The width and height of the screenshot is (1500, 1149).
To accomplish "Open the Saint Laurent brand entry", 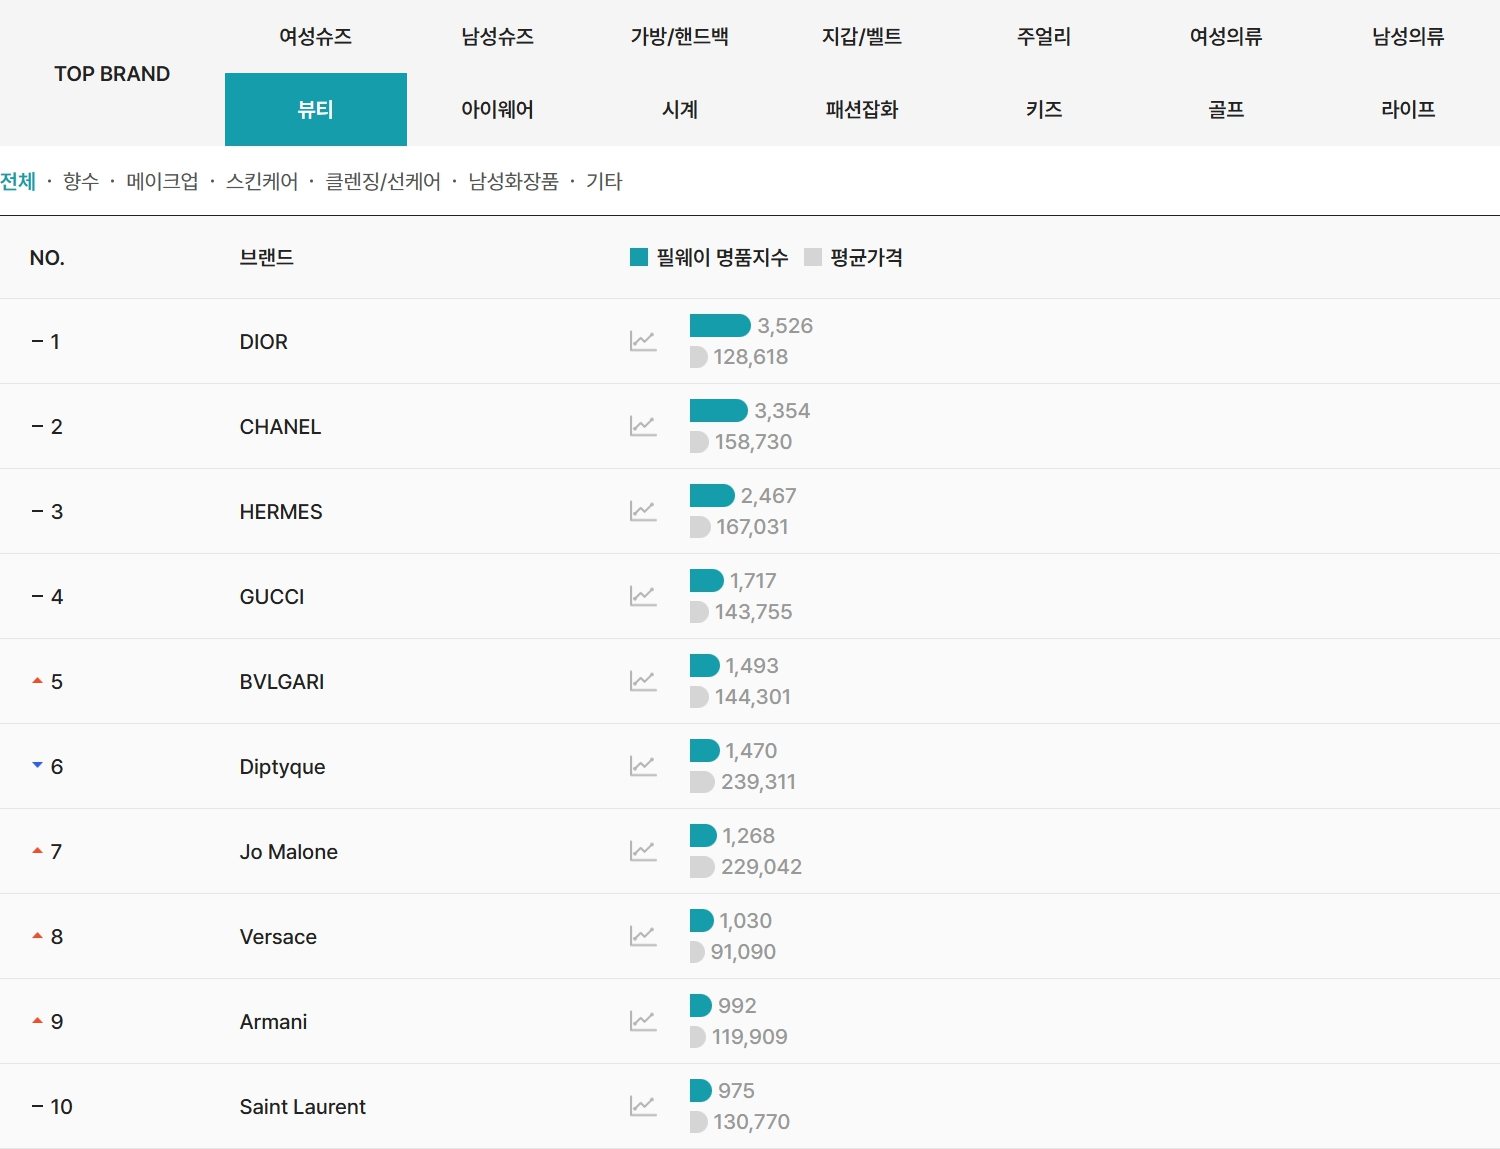I will coord(303,1107).
